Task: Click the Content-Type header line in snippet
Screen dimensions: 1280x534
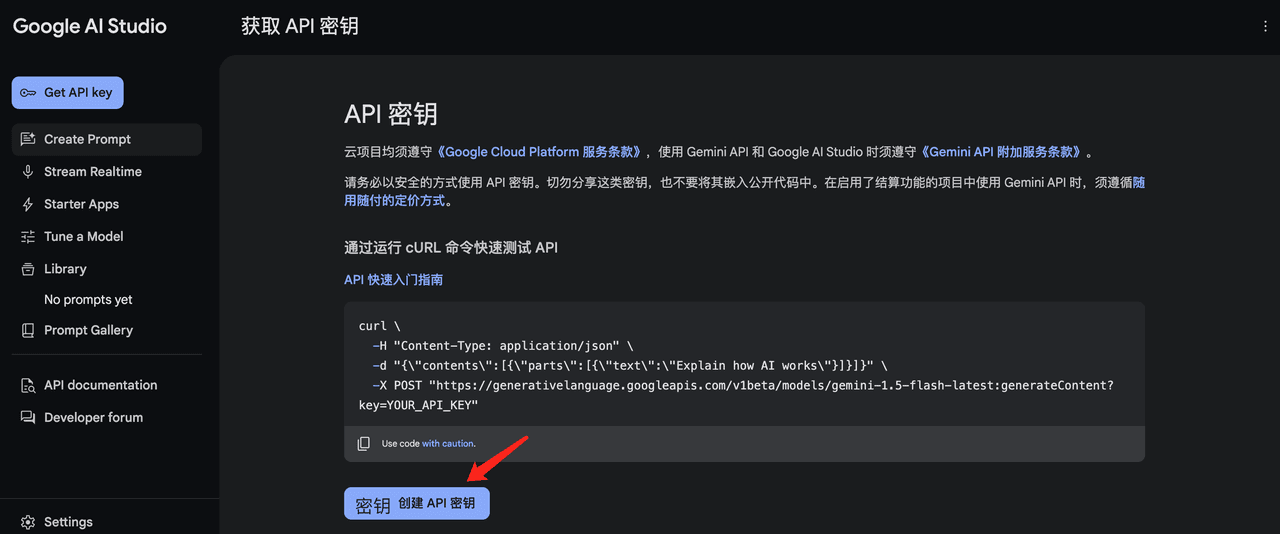Action: 503,346
